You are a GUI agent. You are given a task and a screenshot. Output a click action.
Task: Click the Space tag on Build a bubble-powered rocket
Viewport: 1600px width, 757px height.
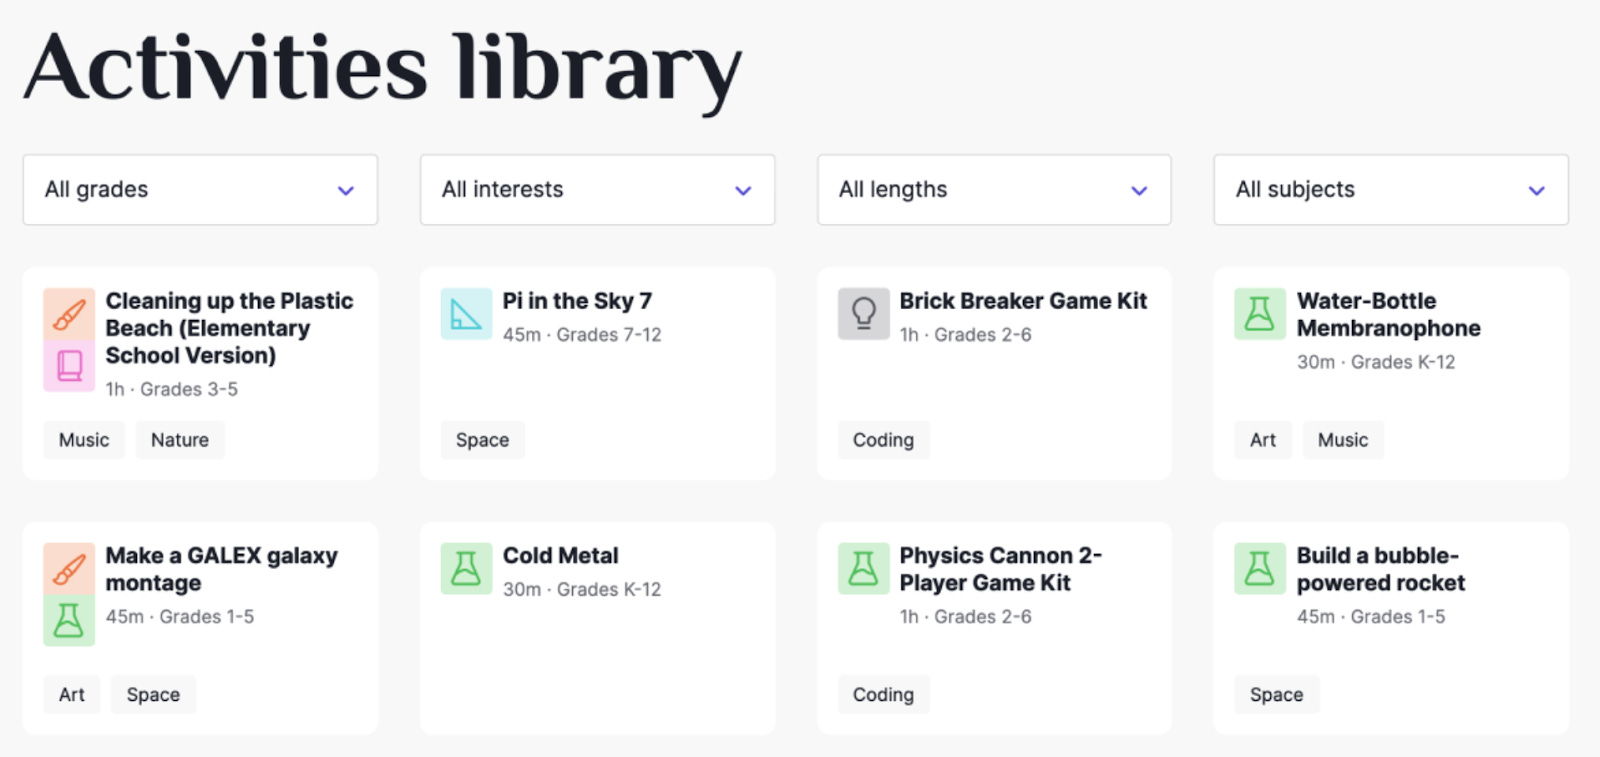pyautogui.click(x=1276, y=695)
